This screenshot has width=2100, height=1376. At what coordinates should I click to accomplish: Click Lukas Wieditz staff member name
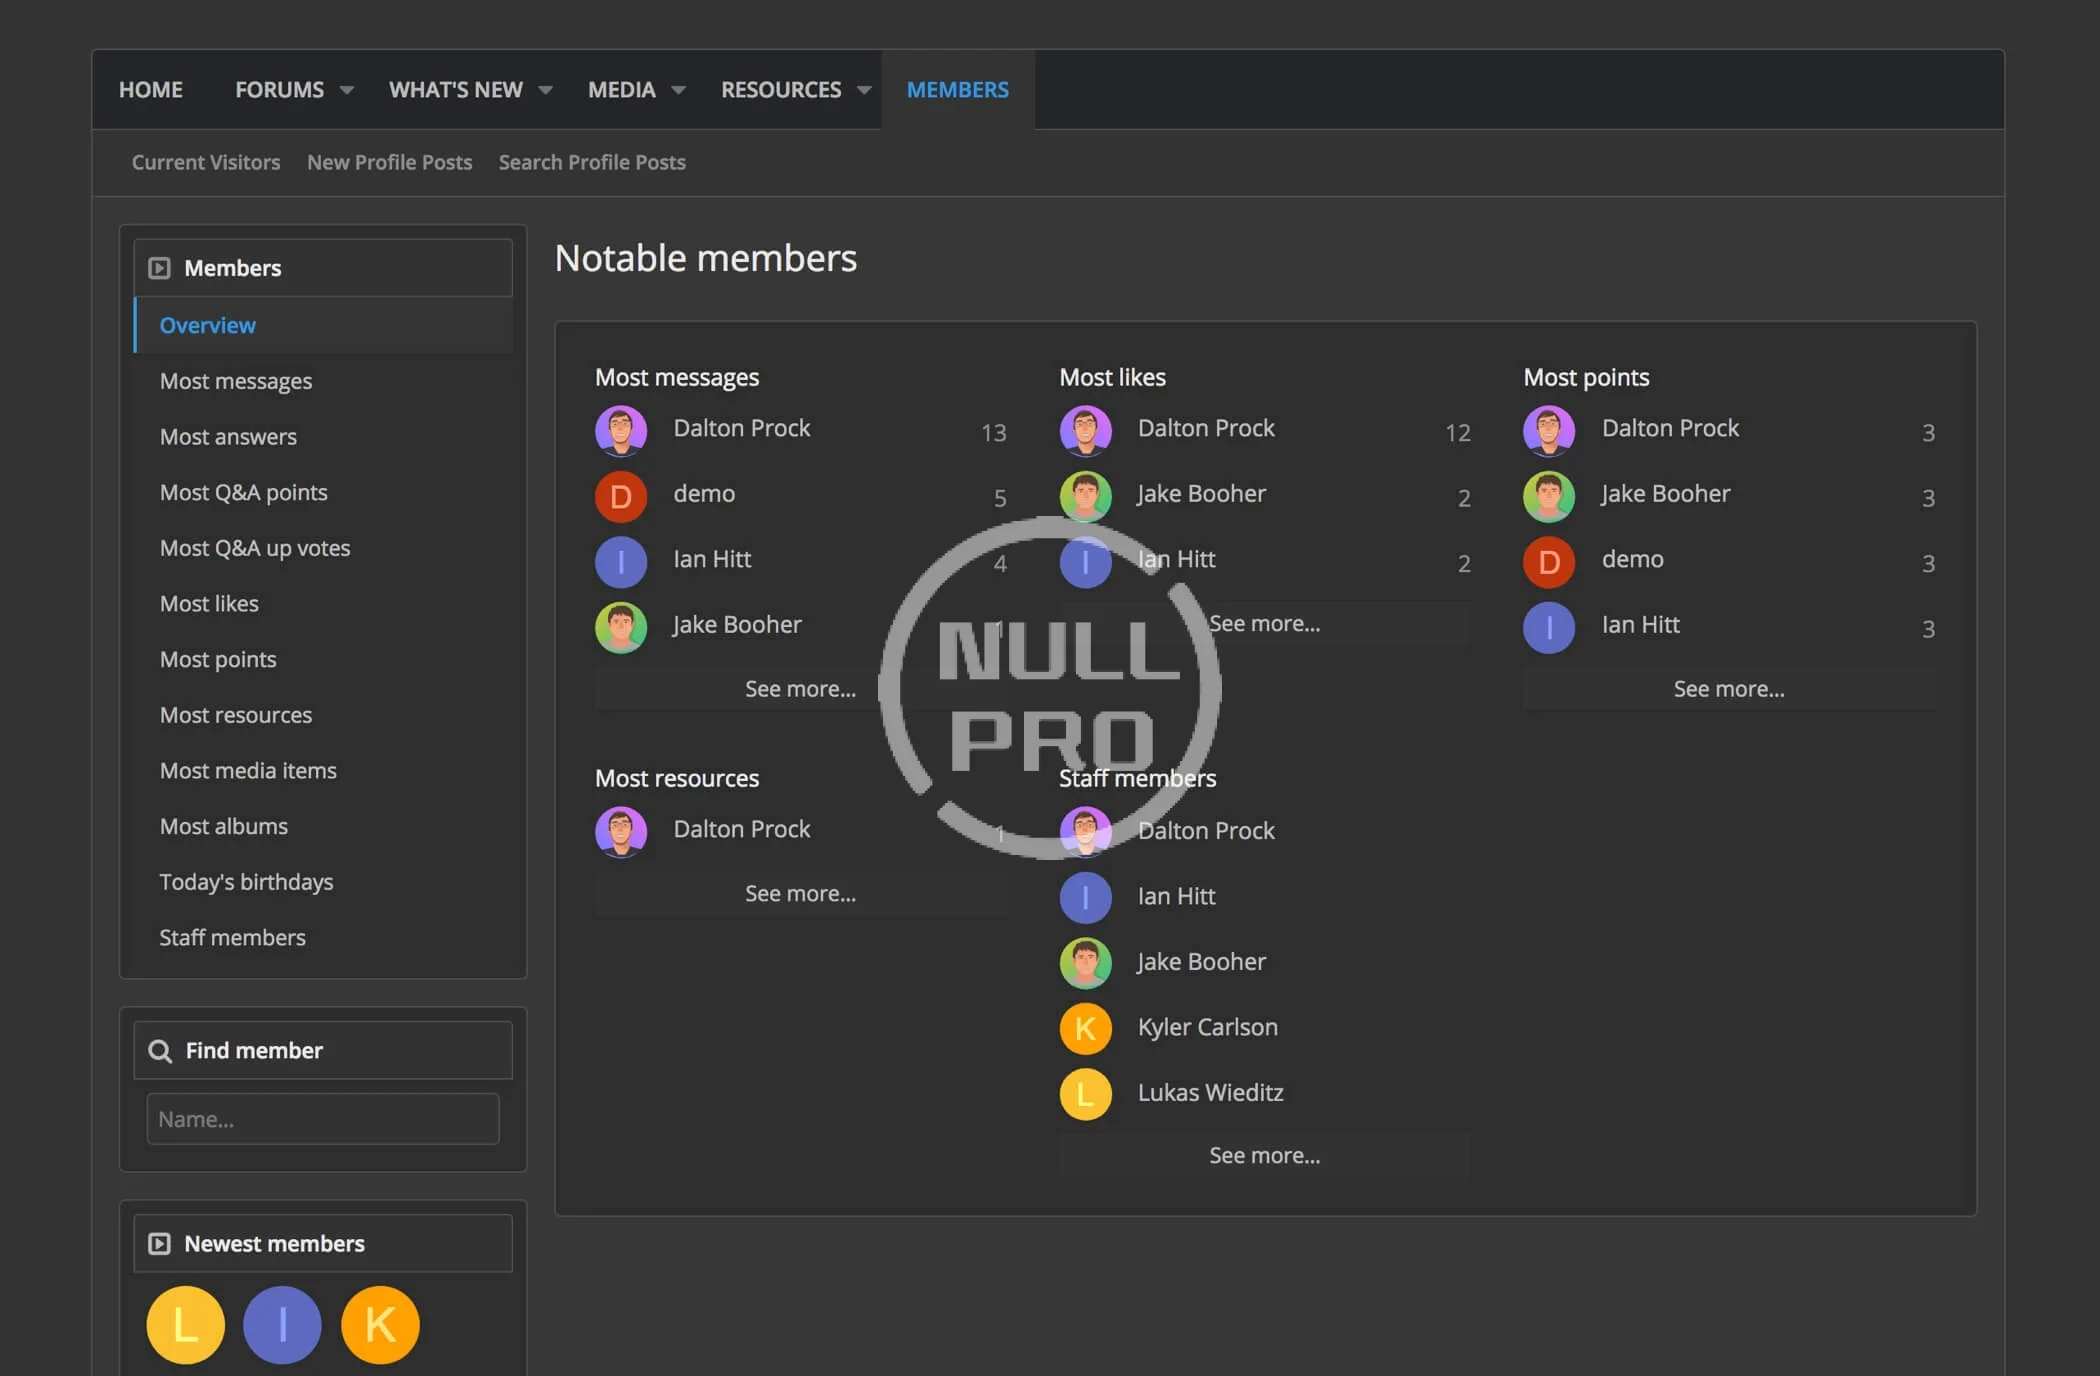(1210, 1093)
